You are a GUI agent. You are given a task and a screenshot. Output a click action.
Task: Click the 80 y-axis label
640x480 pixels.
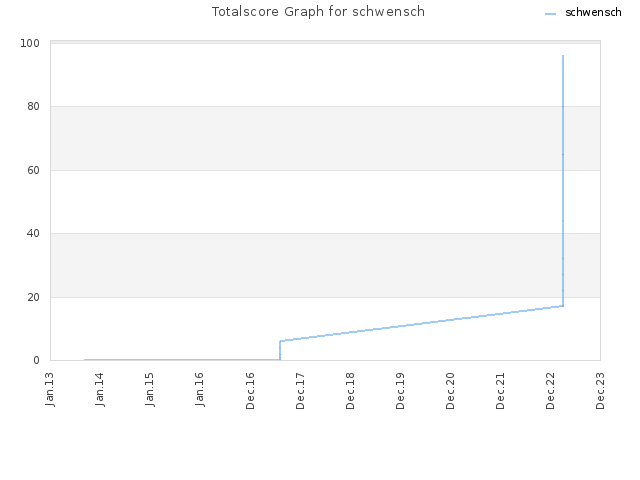33,107
